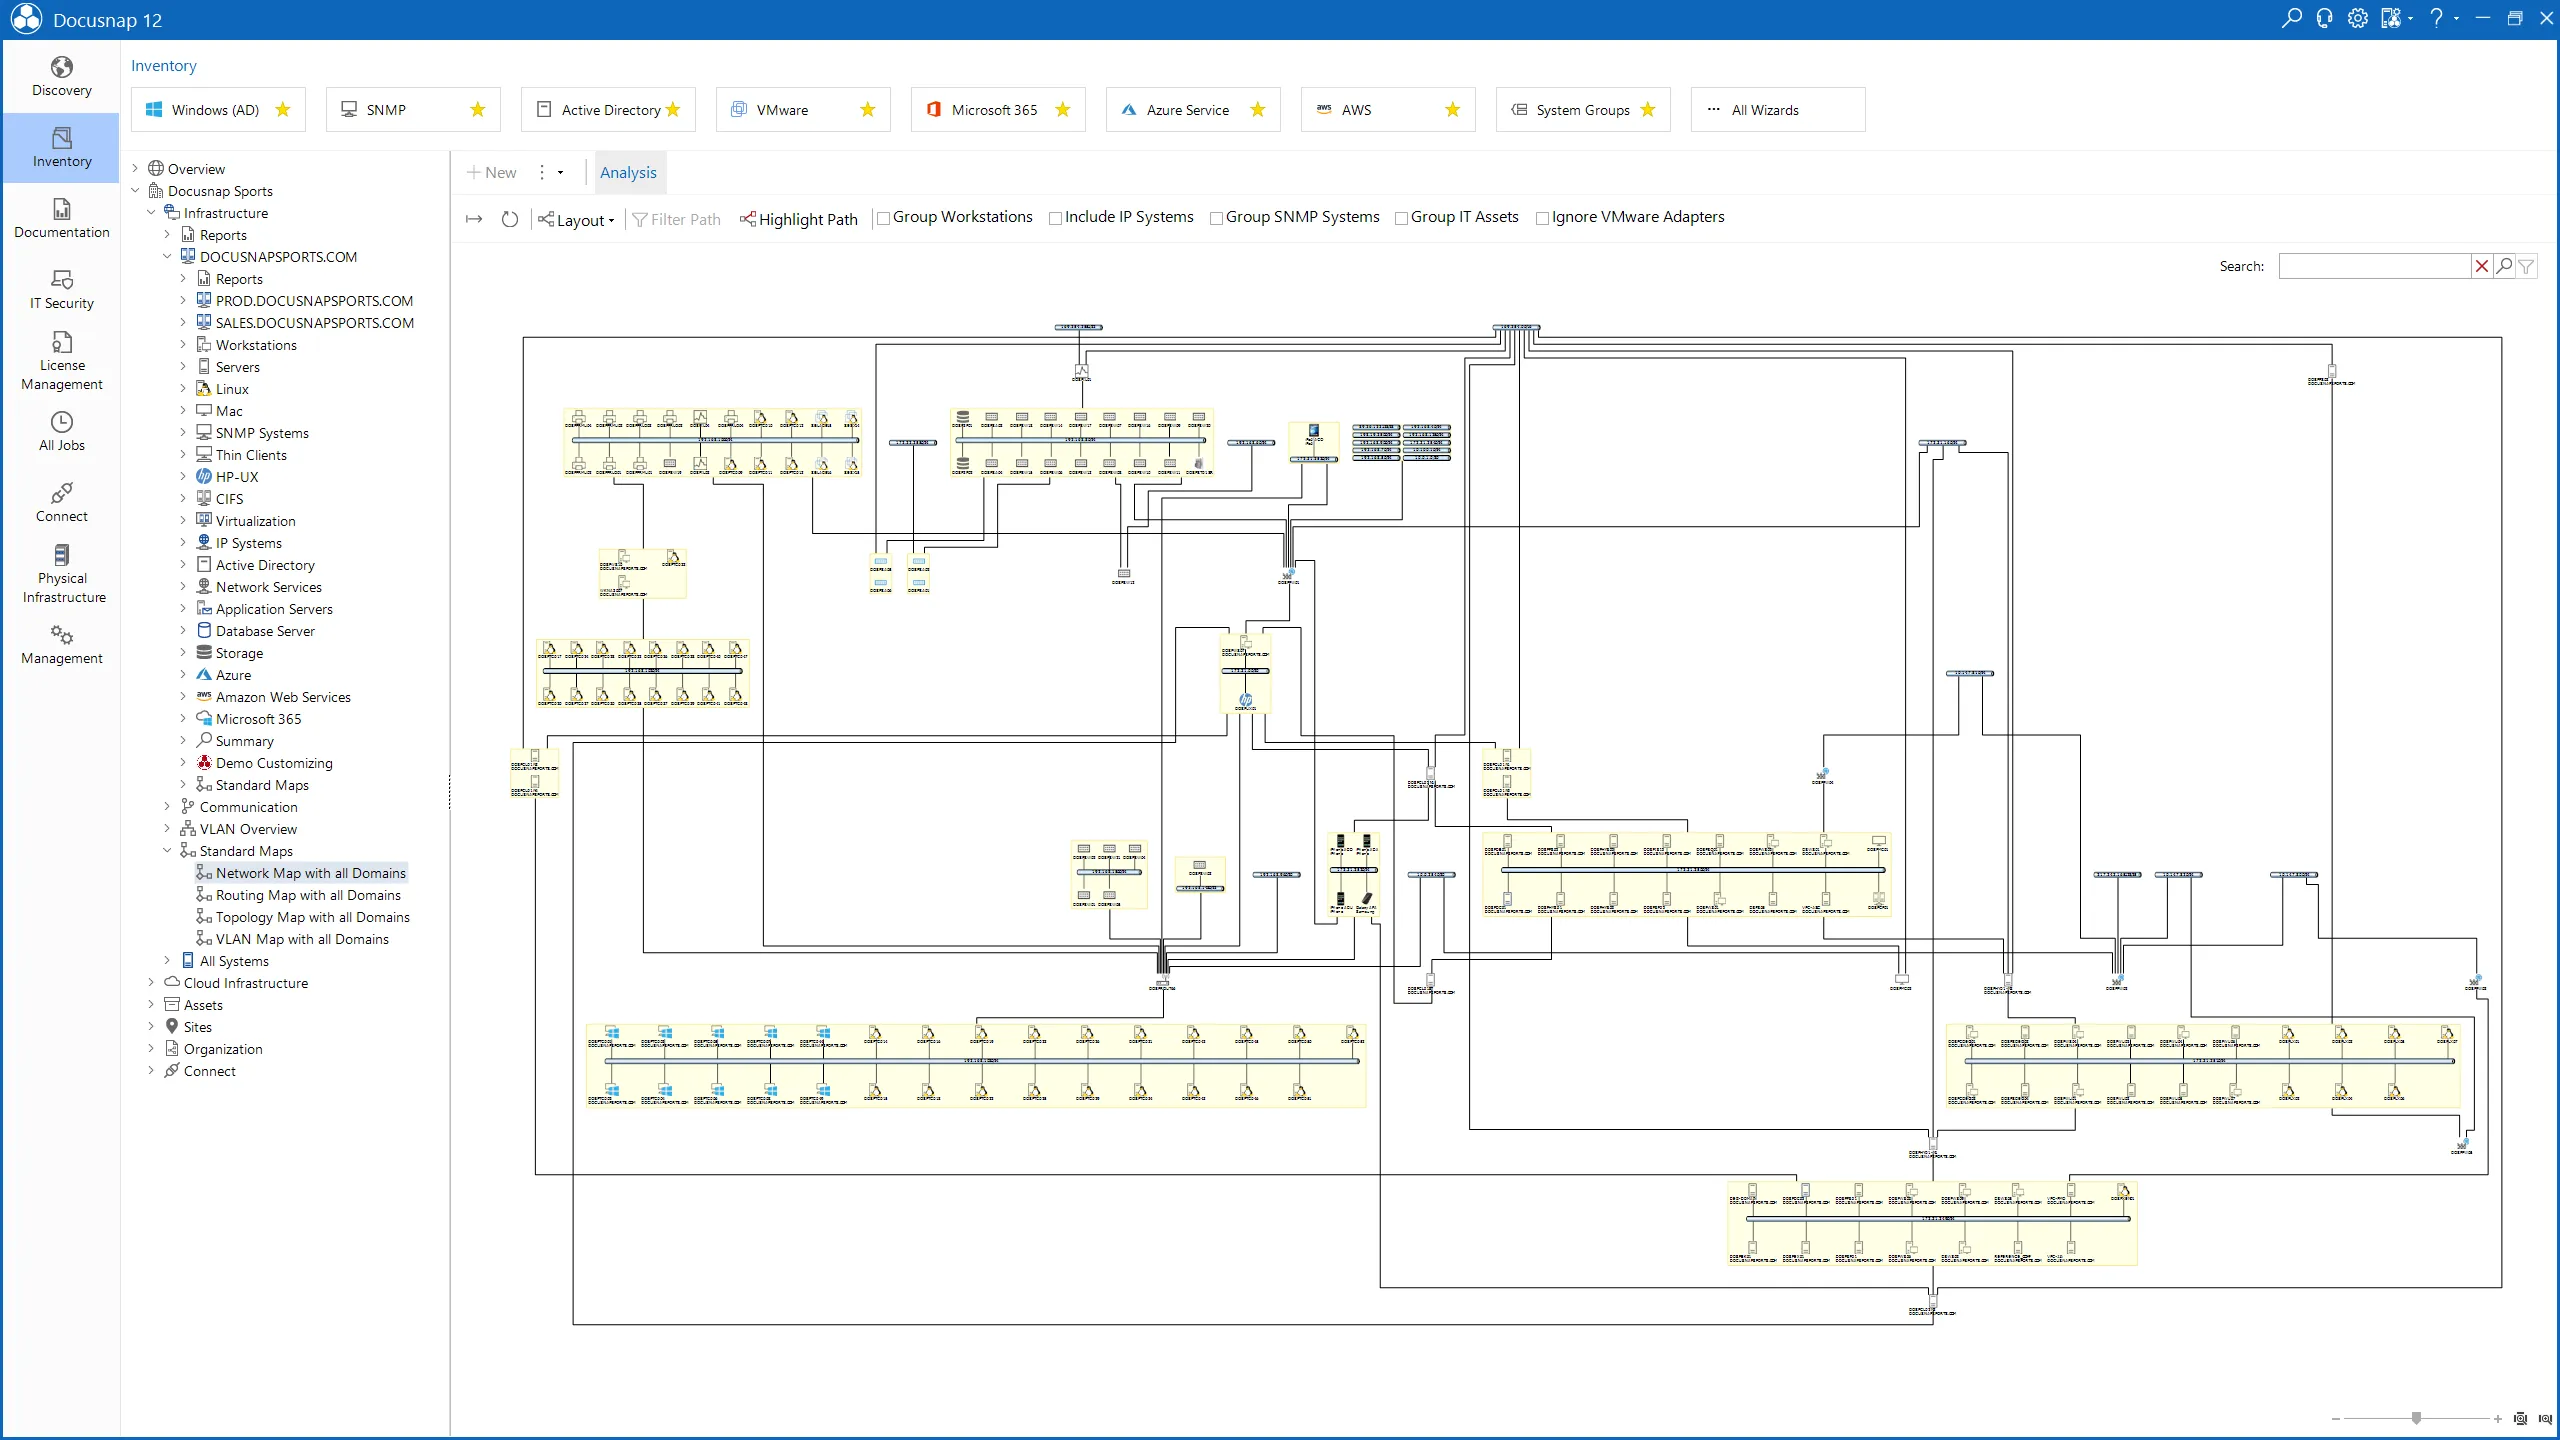Expand PROD.DOCUSNAPSPORTS.COM node
Image resolution: width=2560 pixels, height=1440 pixels.
point(183,301)
